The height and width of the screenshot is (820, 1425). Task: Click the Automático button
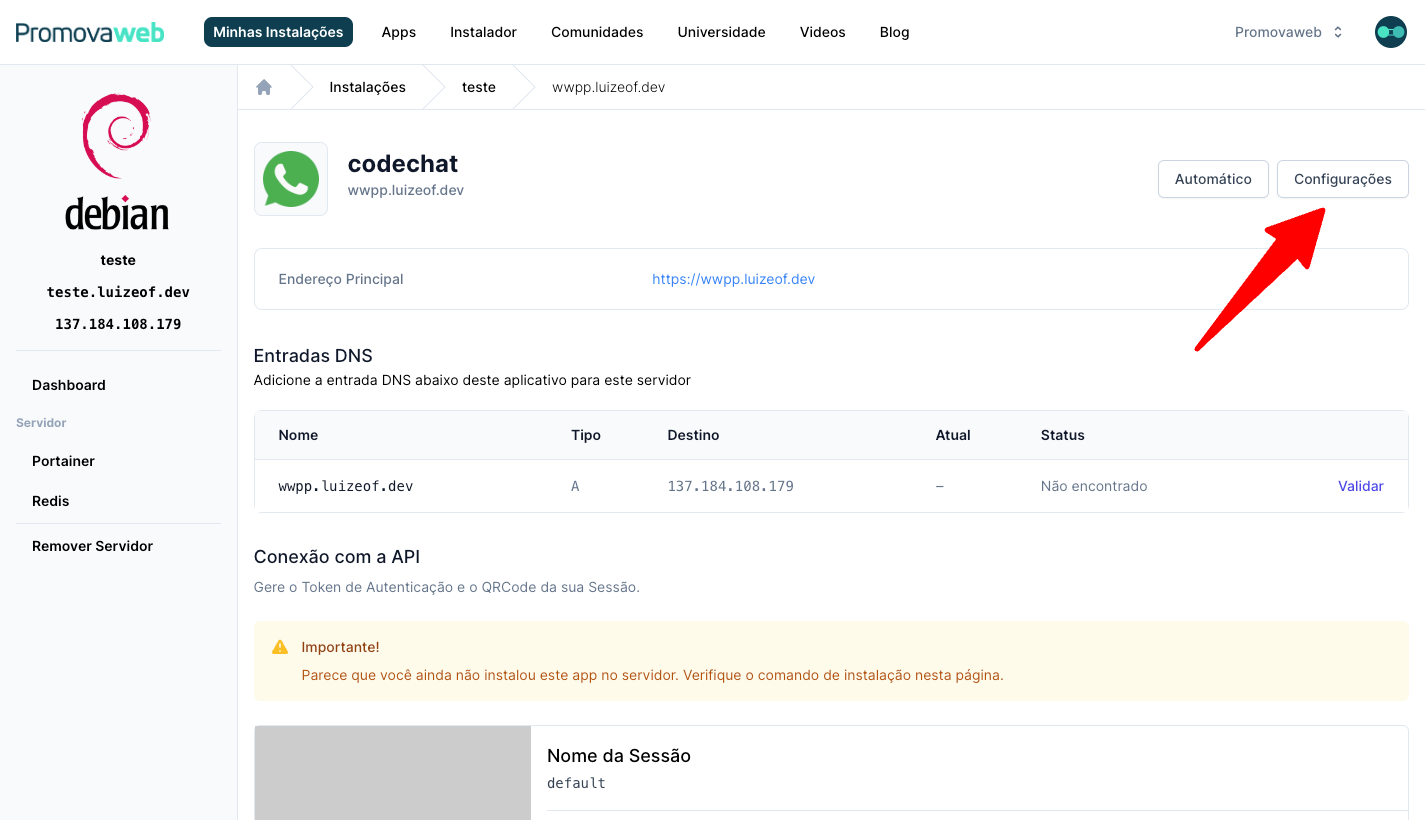tap(1213, 179)
